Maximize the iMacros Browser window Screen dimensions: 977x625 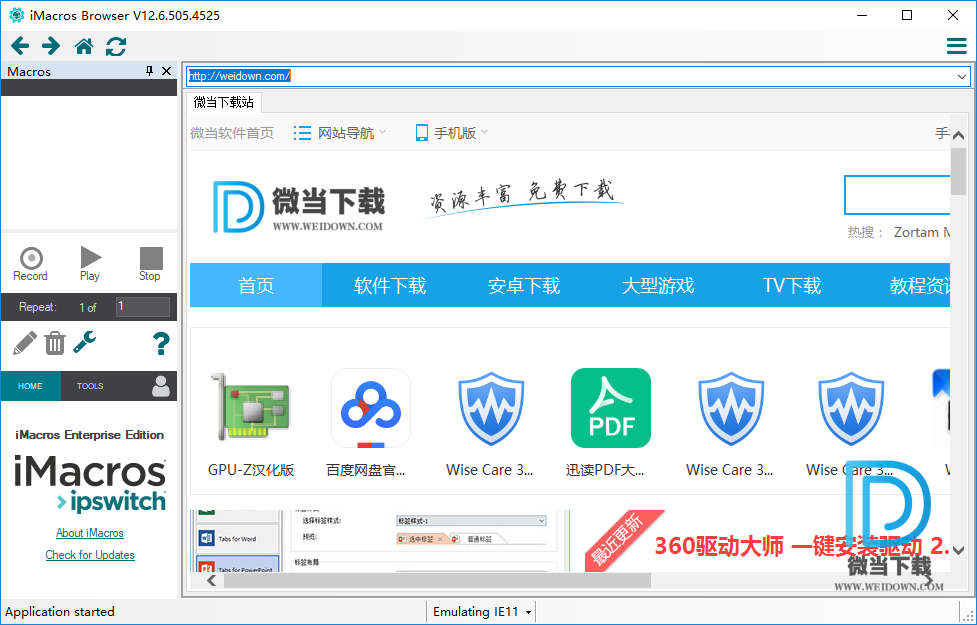pyautogui.click(x=907, y=16)
